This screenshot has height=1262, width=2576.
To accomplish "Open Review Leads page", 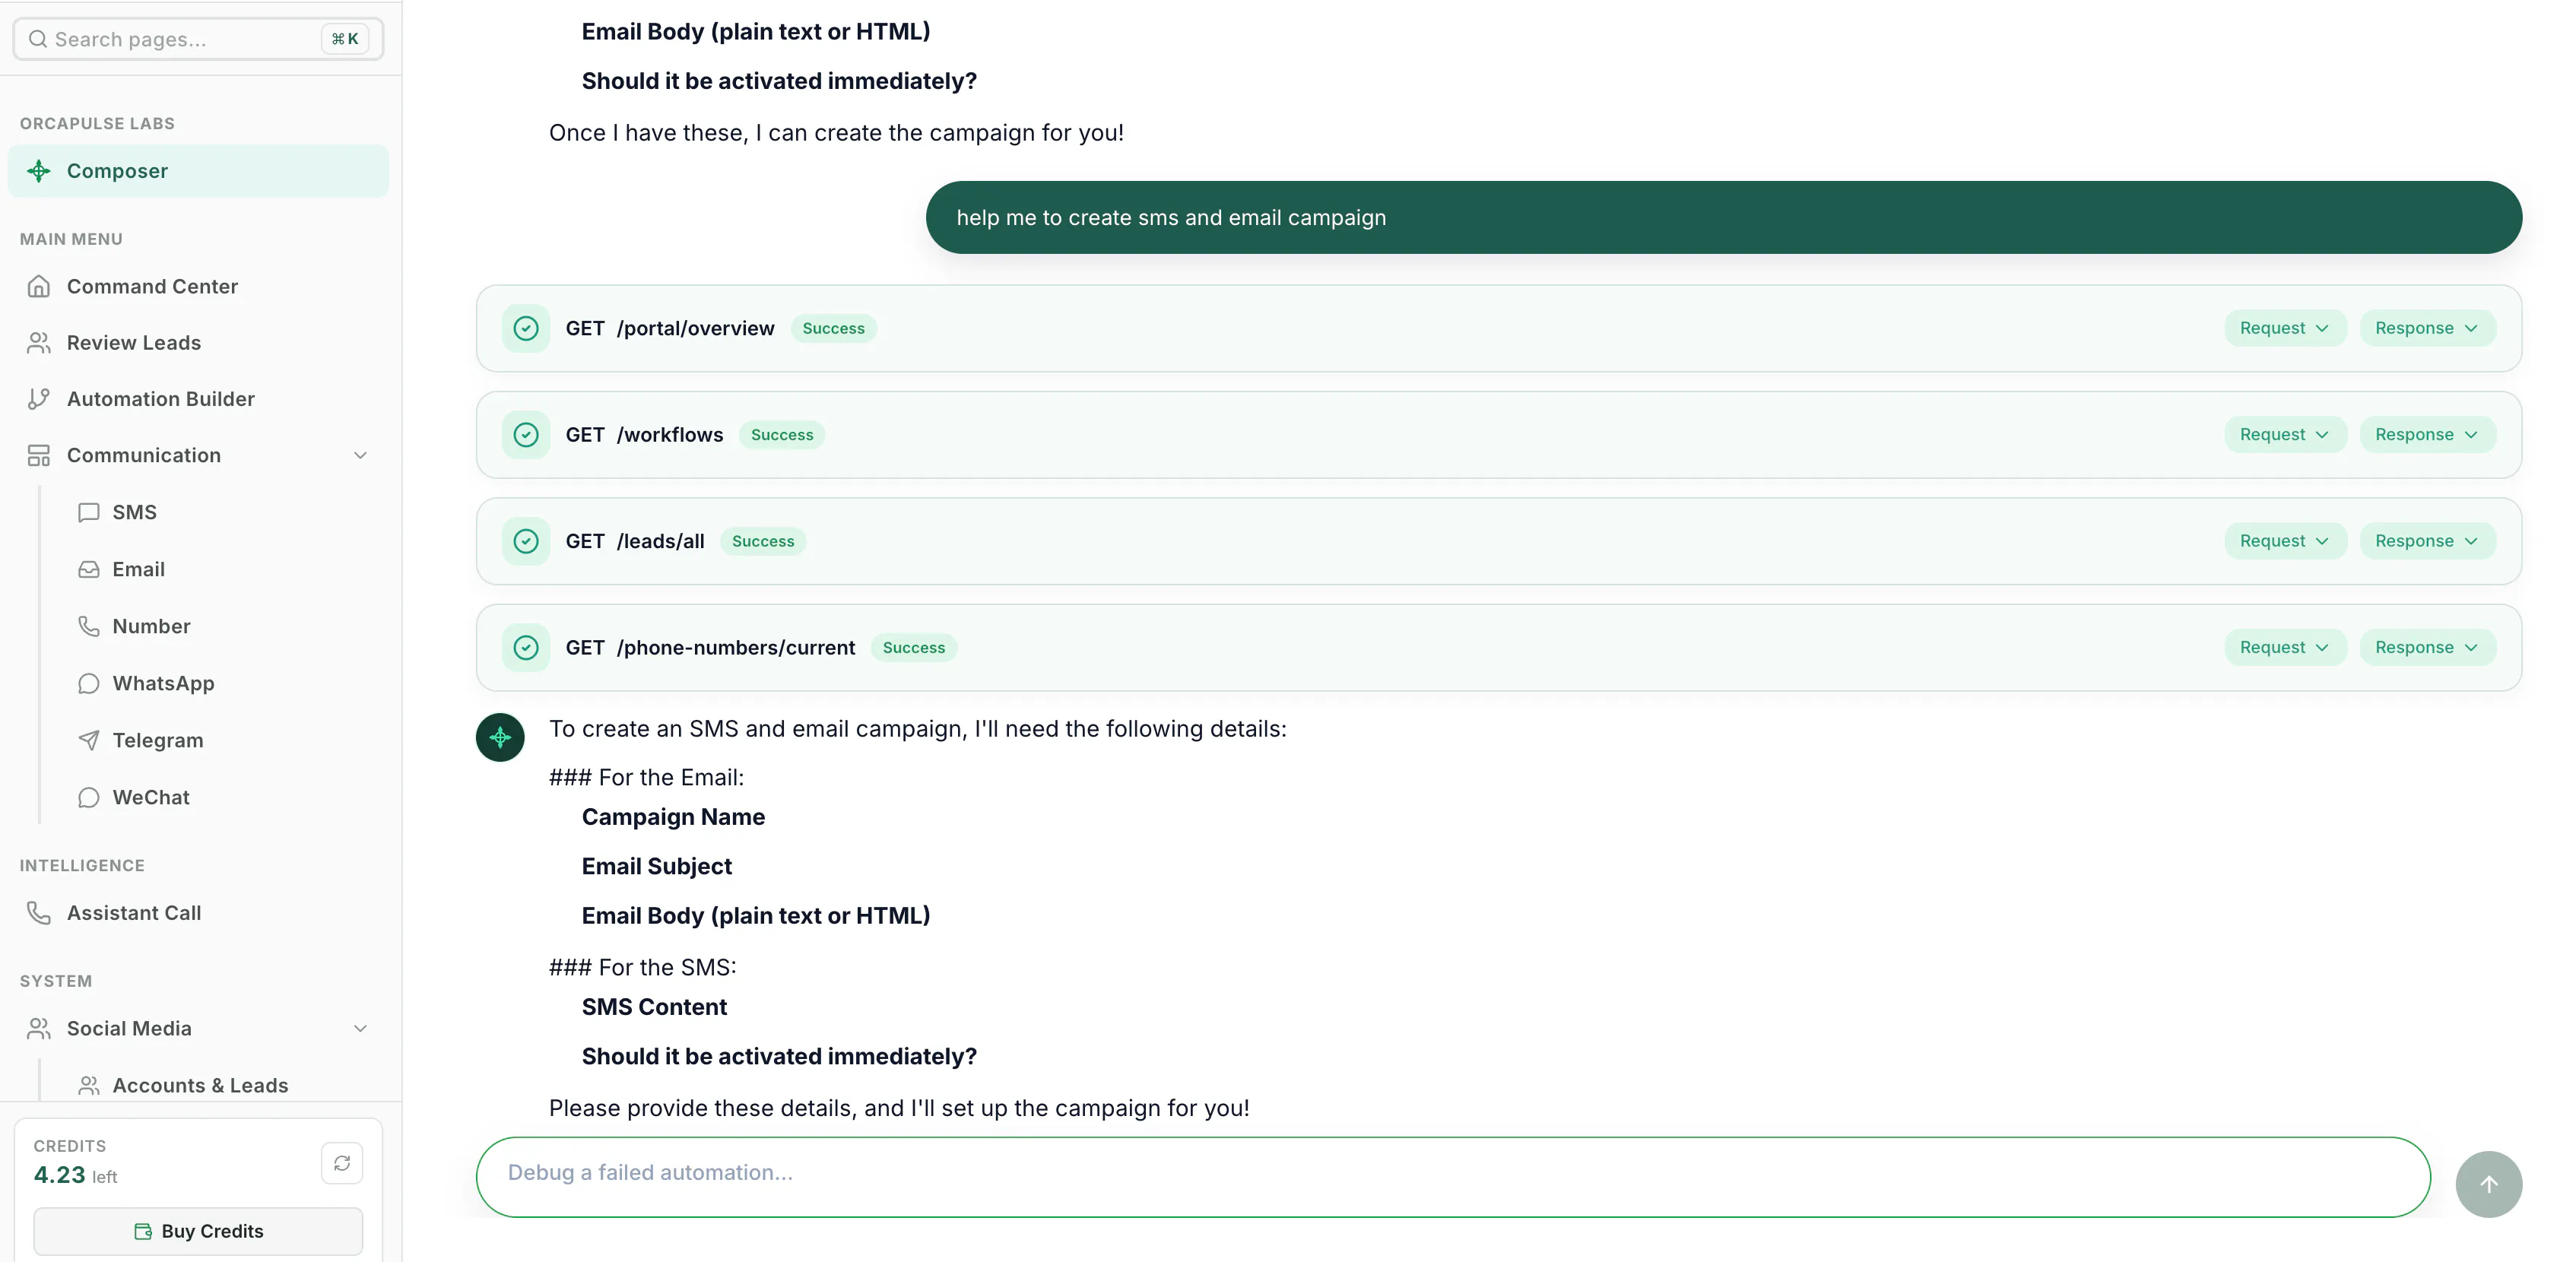I will pos(198,342).
